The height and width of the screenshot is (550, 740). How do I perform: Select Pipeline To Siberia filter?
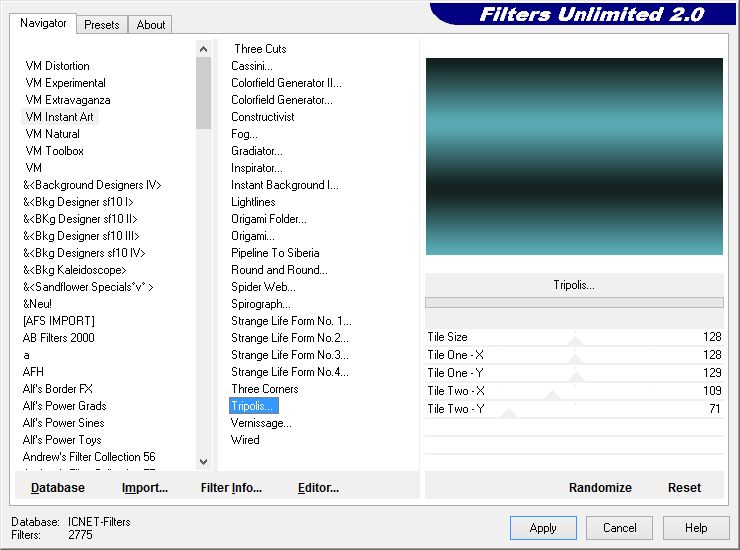click(x=275, y=253)
